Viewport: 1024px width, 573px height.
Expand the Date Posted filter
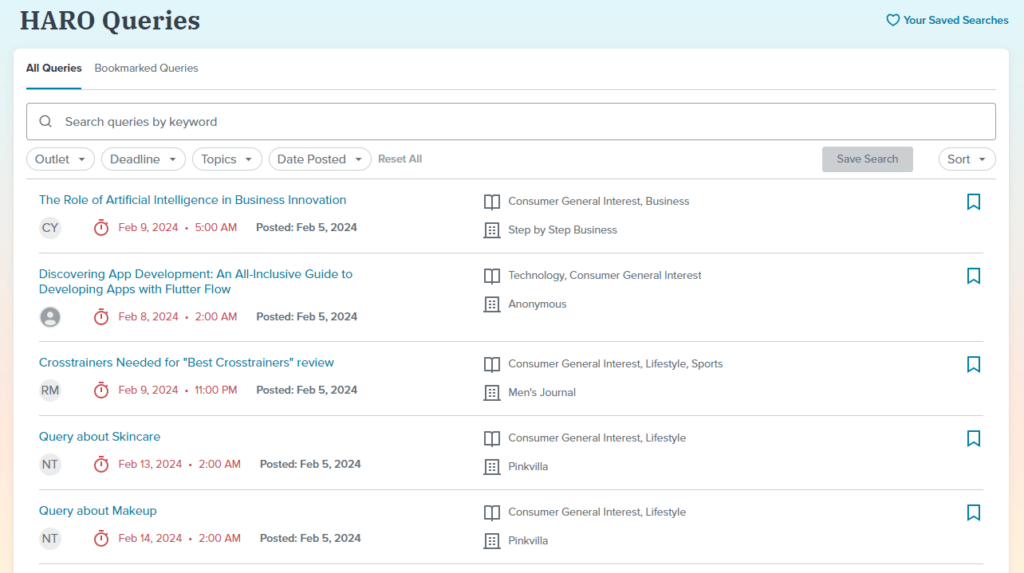point(319,159)
